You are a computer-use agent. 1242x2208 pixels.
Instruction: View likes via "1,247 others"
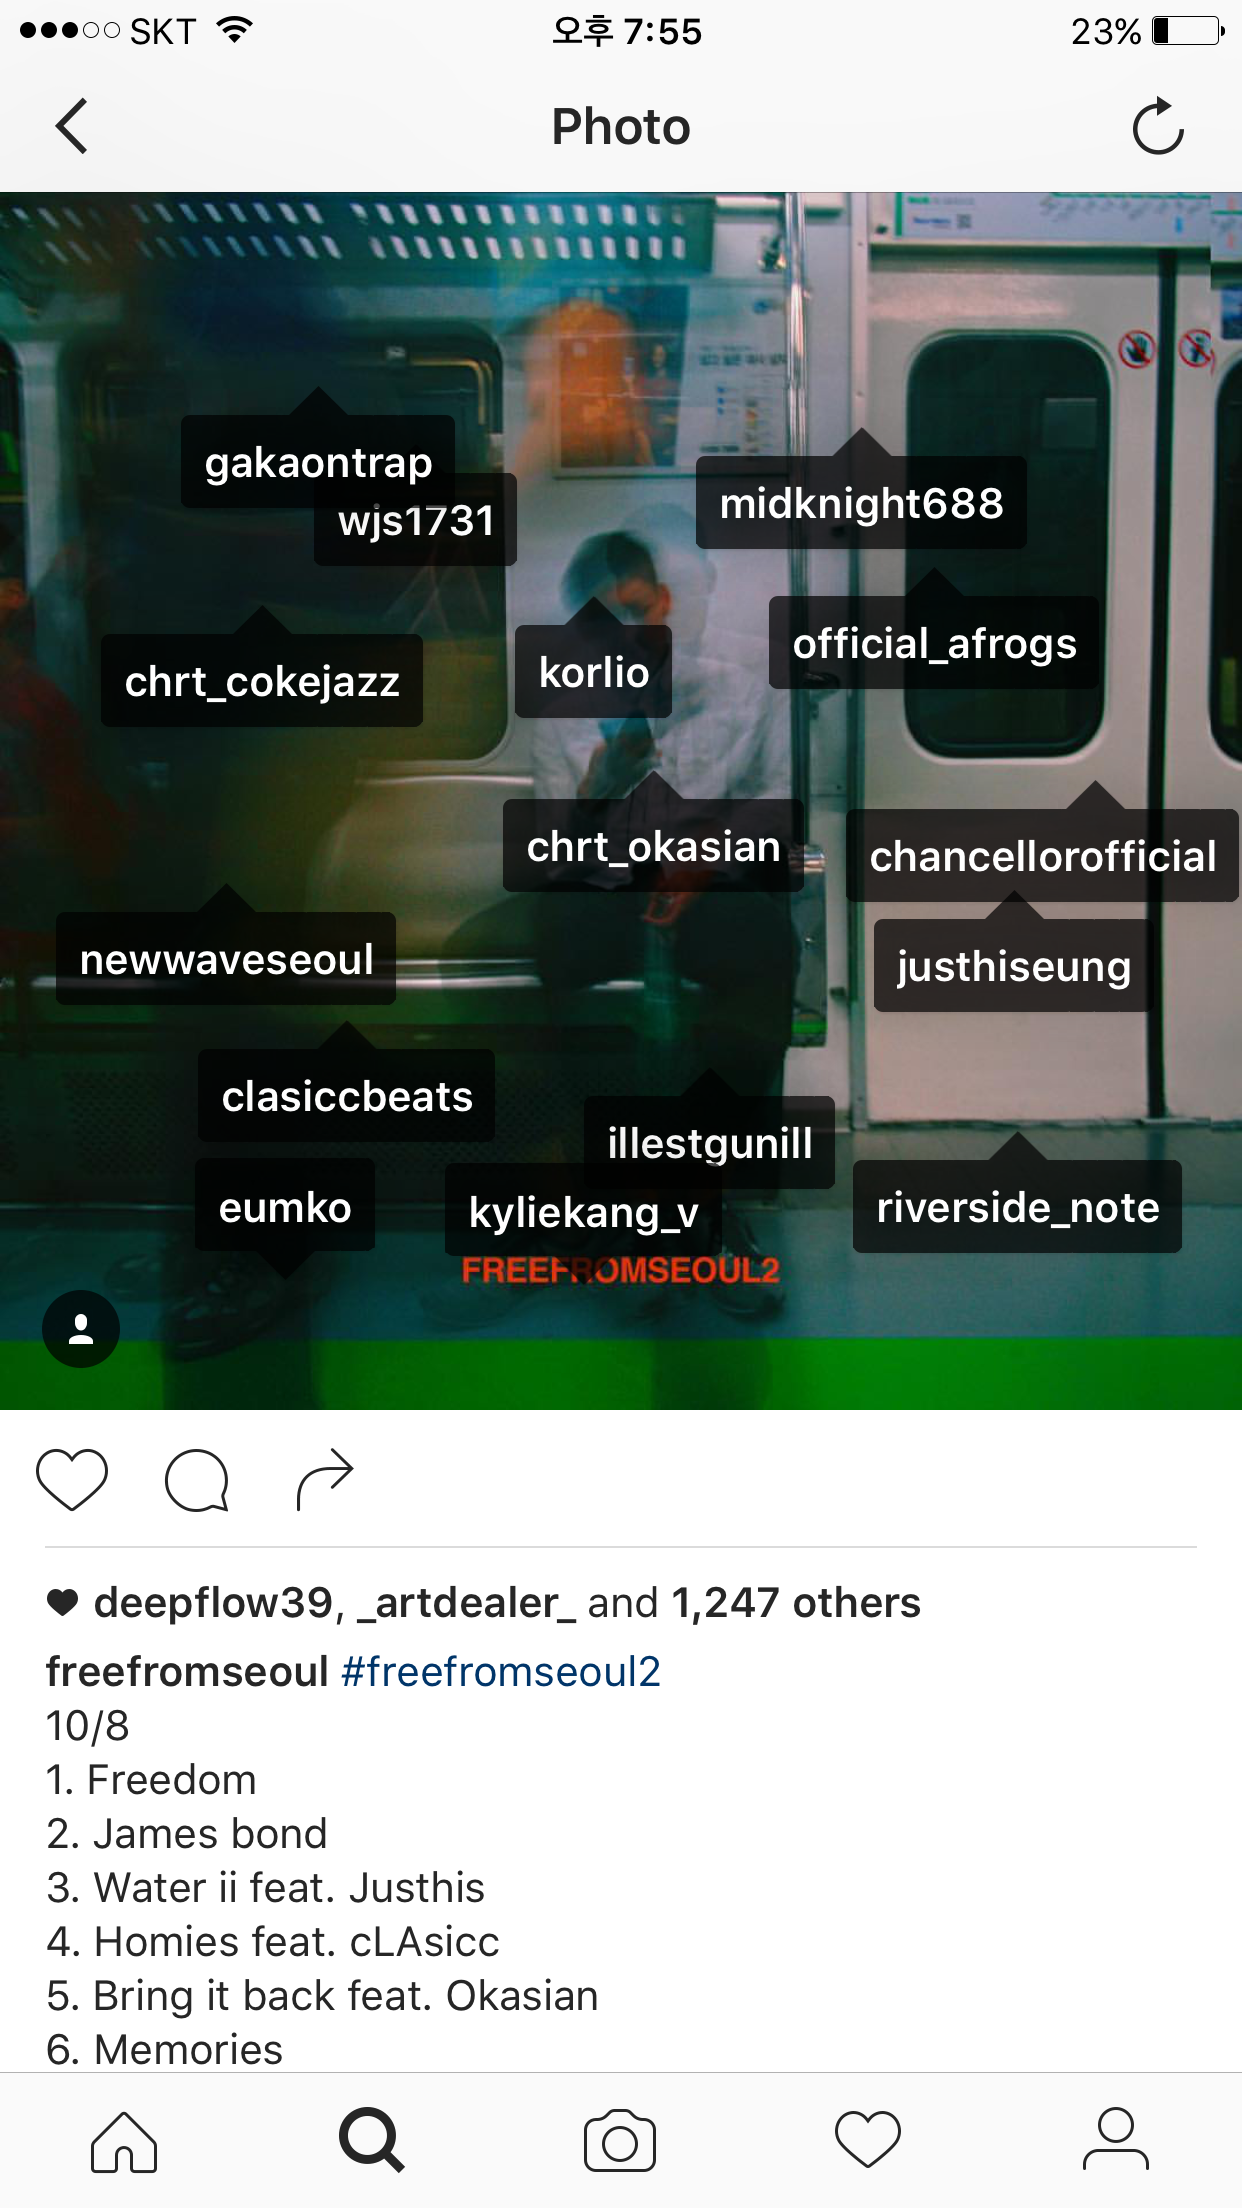pyautogui.click(x=796, y=1603)
